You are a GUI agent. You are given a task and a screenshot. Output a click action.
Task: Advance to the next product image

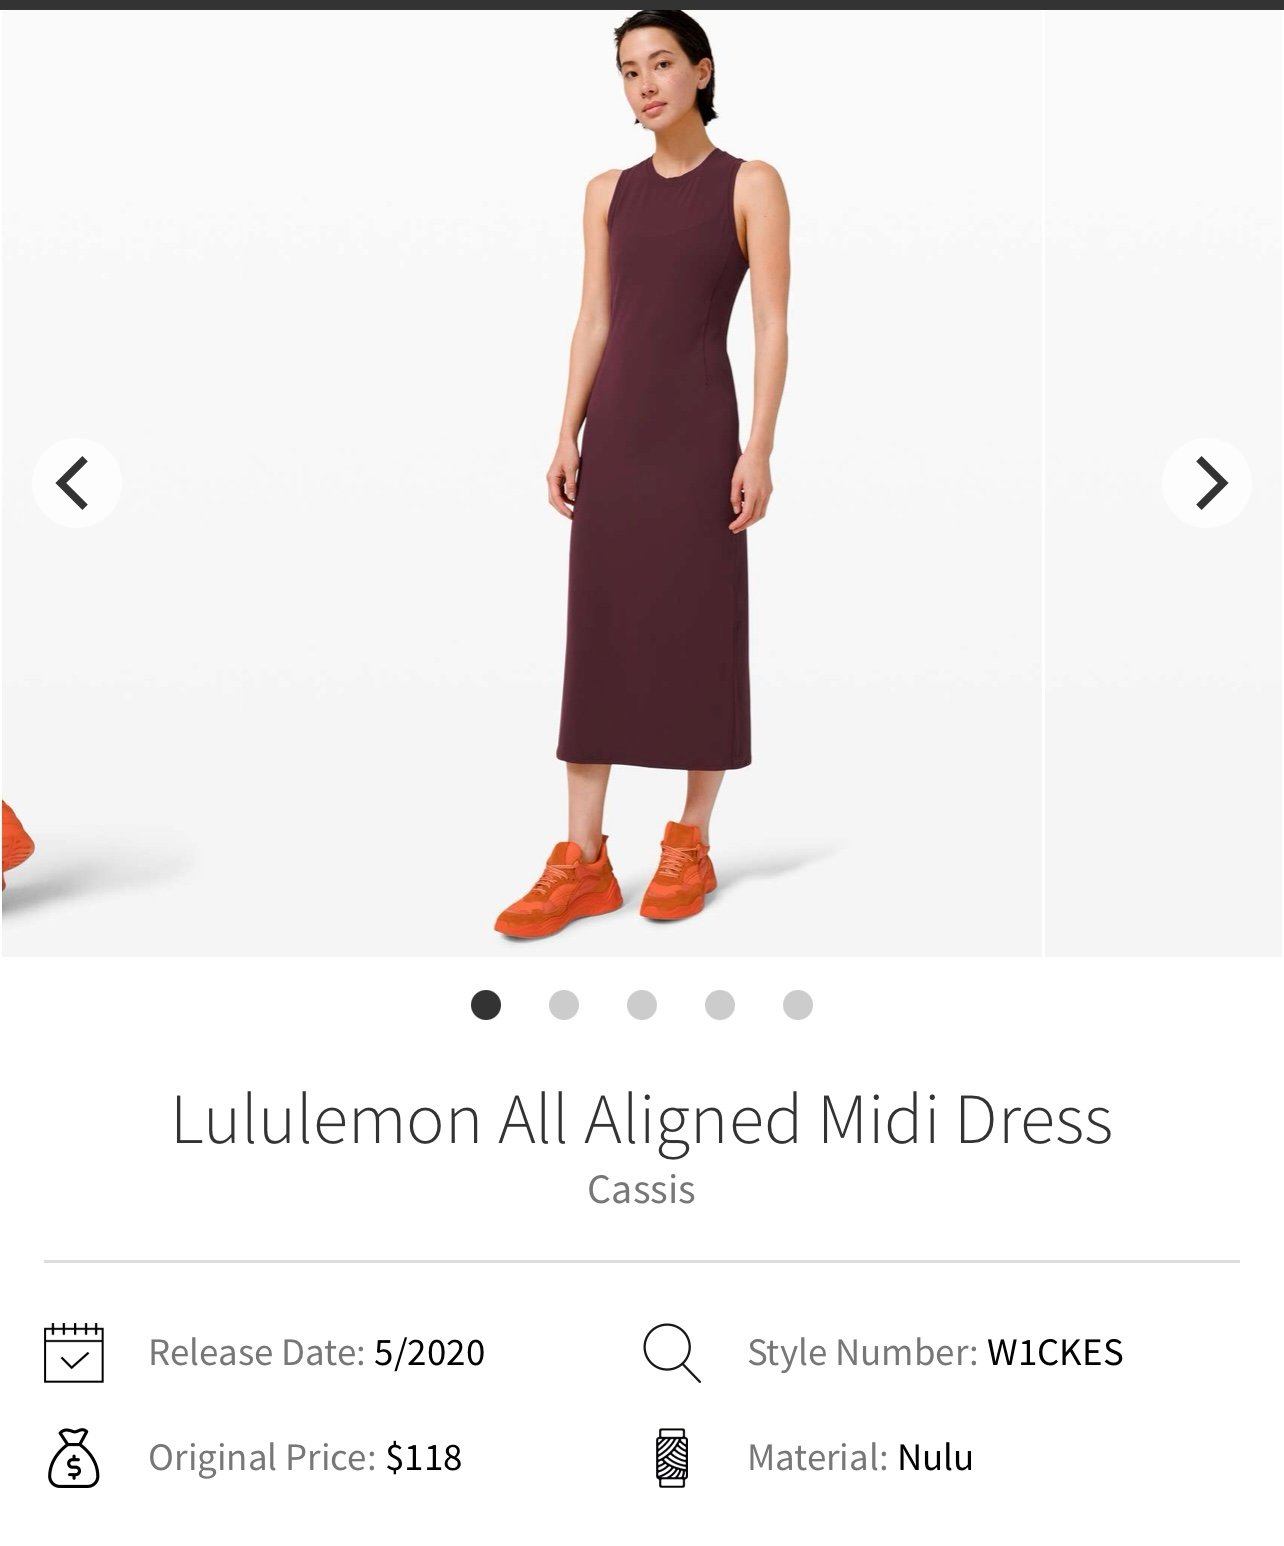(x=1206, y=483)
